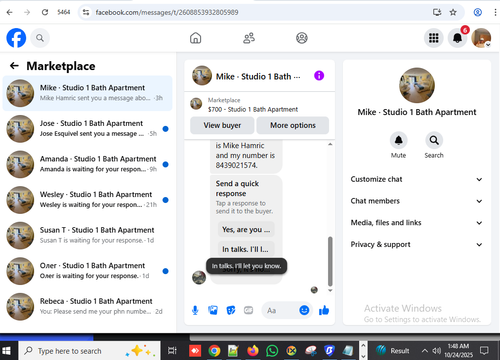Viewport: 500px width, 360px height.
Task: Click the browser address bar URL
Action: point(167,12)
